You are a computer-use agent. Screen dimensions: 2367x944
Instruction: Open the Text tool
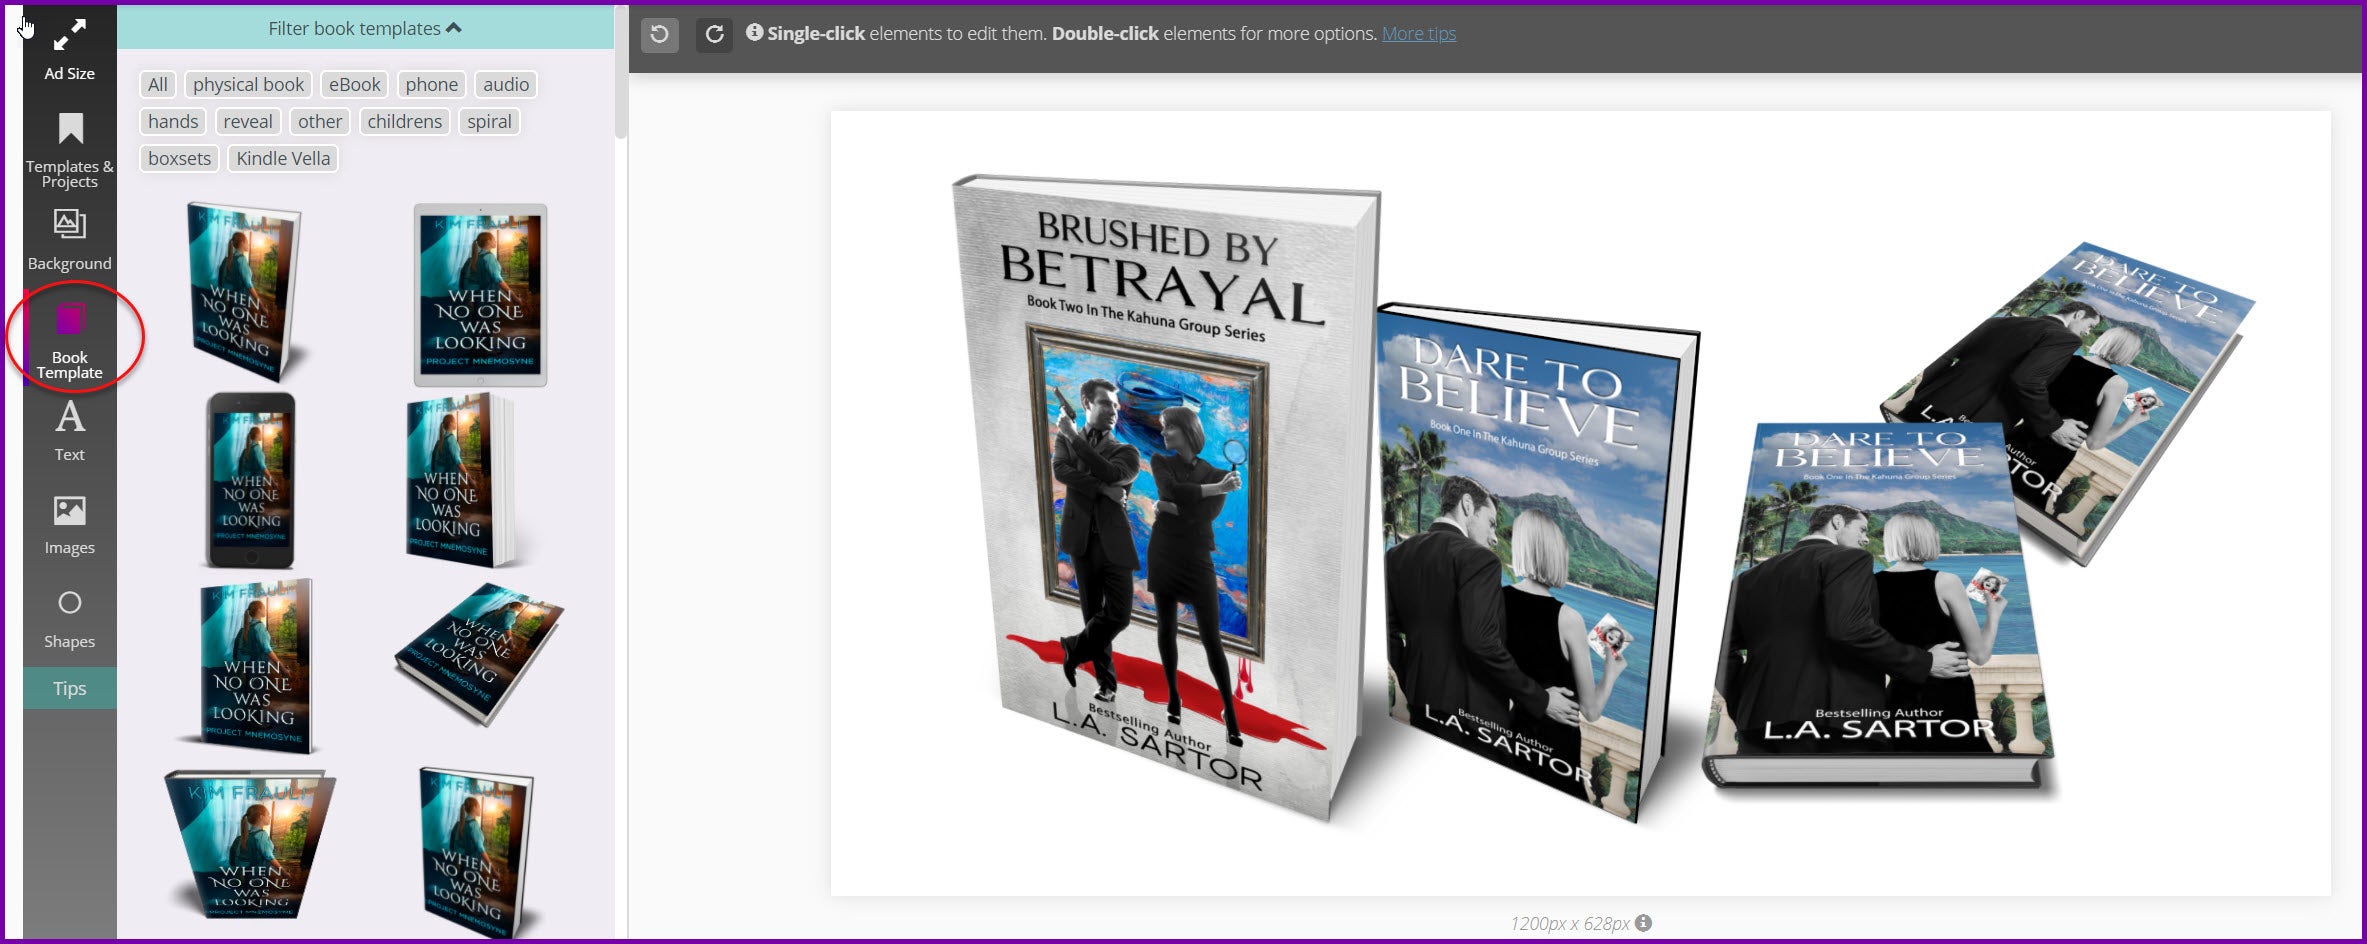click(69, 431)
